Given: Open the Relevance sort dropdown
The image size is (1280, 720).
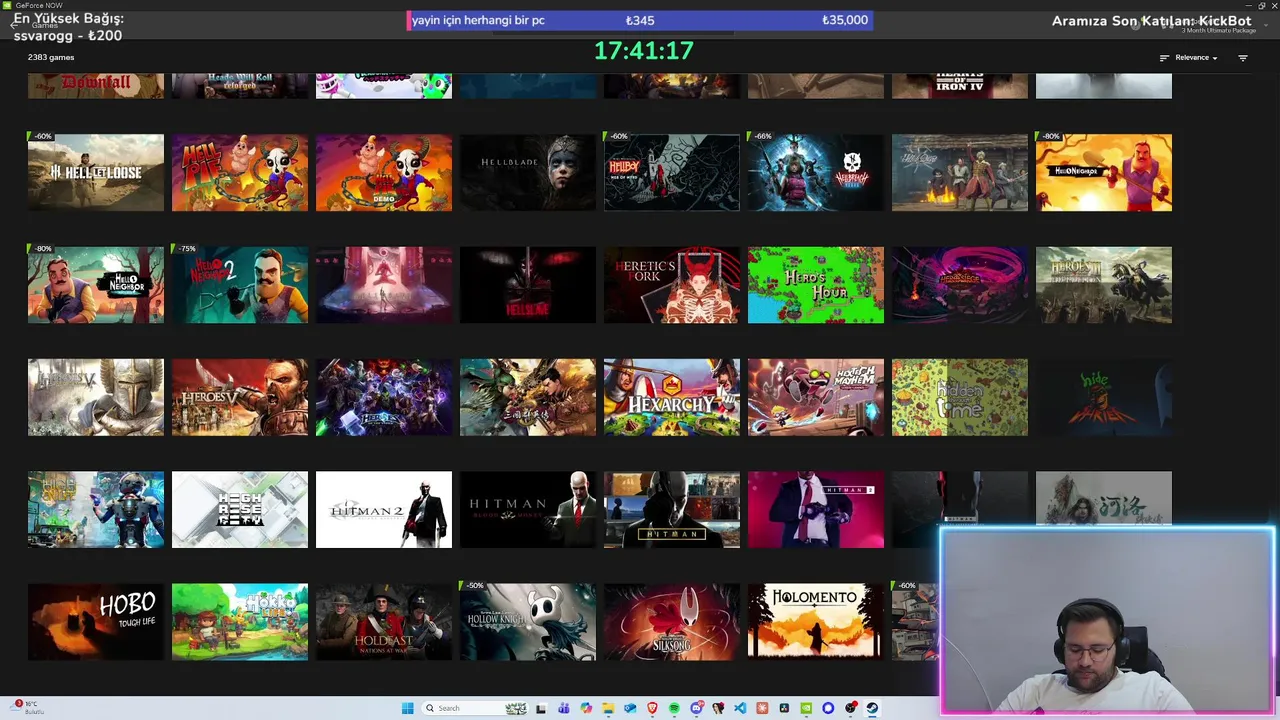Looking at the screenshot, I should [1196, 58].
